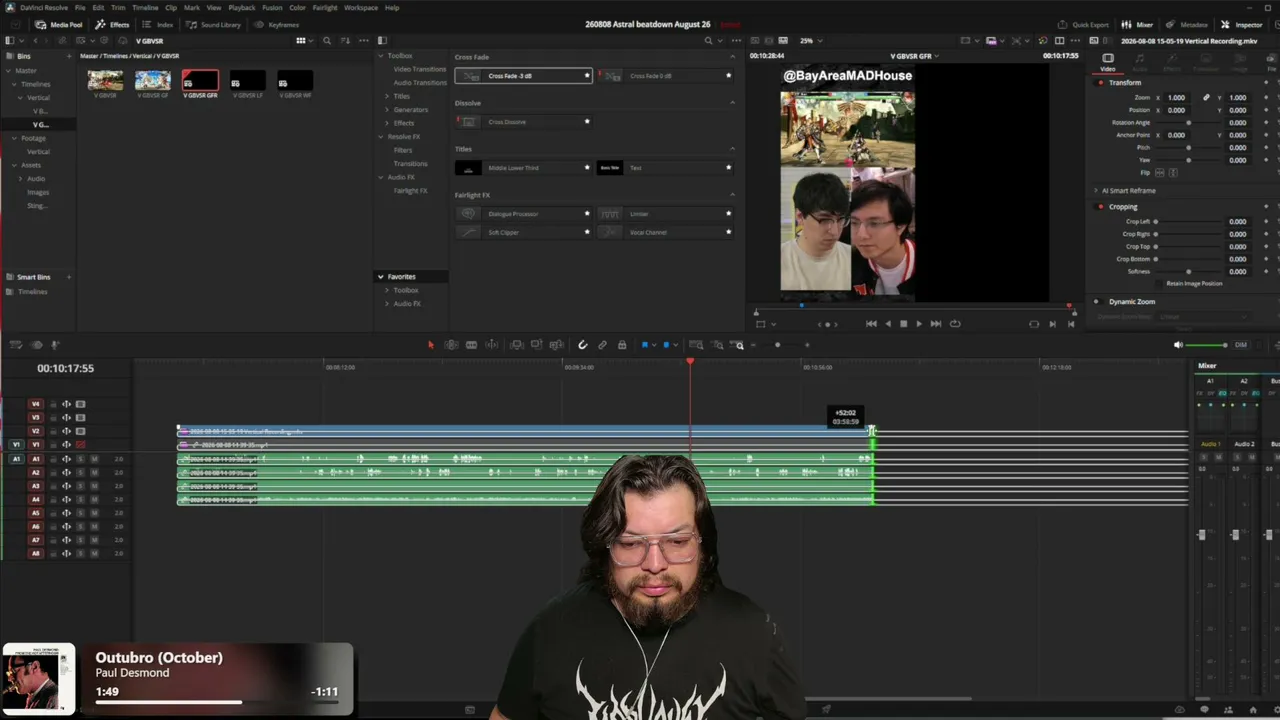Flip clip horizontally in Inspector
1280x720 pixels.
[1160, 172]
